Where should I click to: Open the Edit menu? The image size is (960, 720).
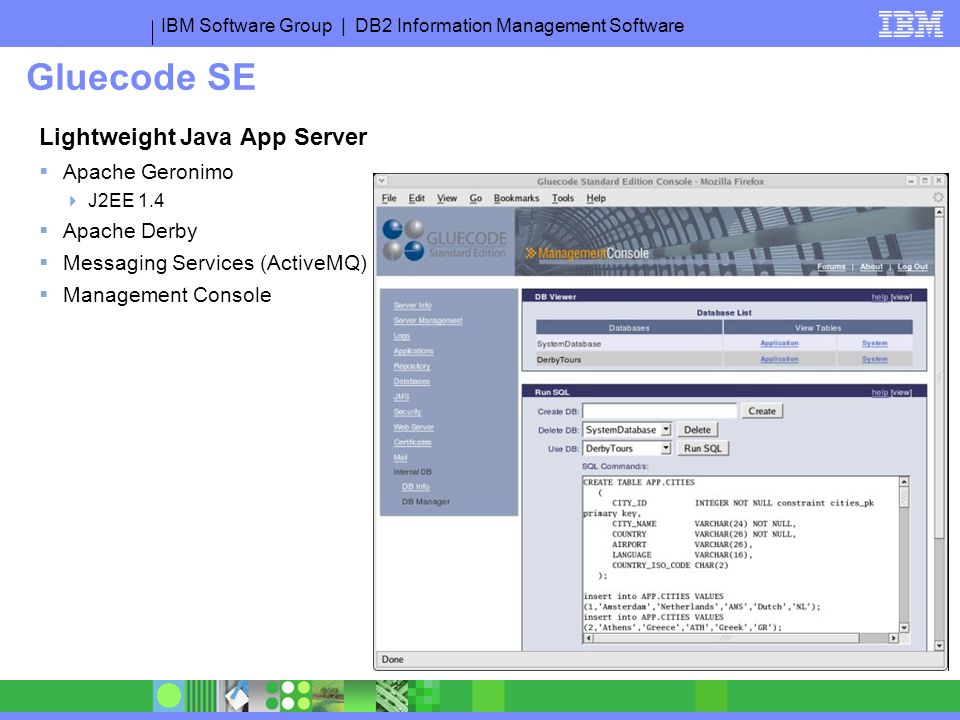(417, 198)
